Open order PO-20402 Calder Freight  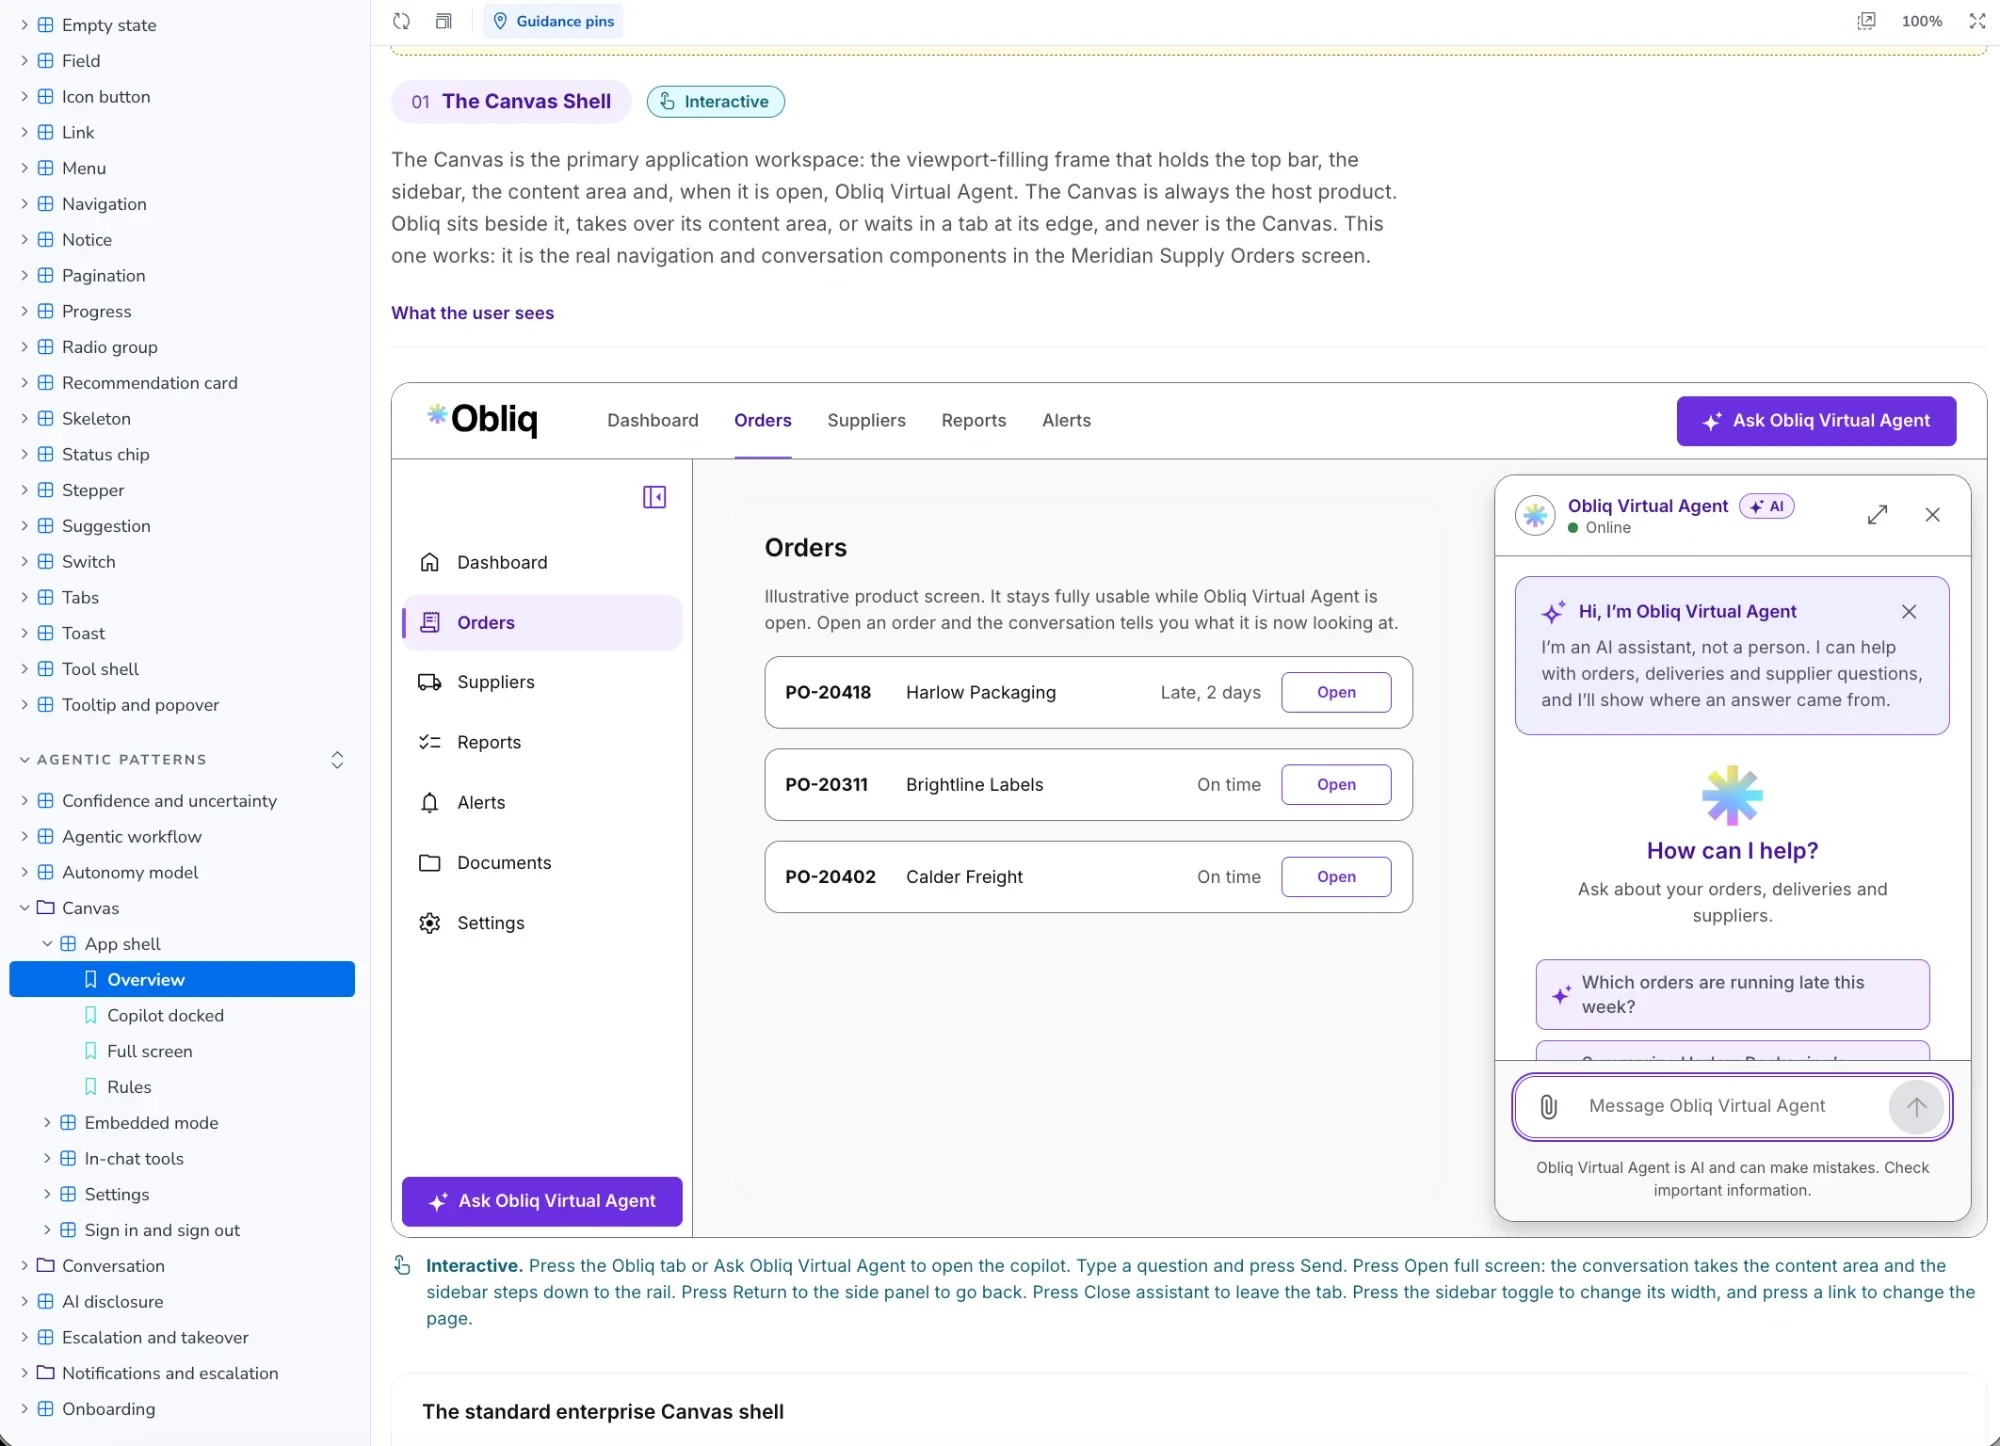click(1336, 877)
